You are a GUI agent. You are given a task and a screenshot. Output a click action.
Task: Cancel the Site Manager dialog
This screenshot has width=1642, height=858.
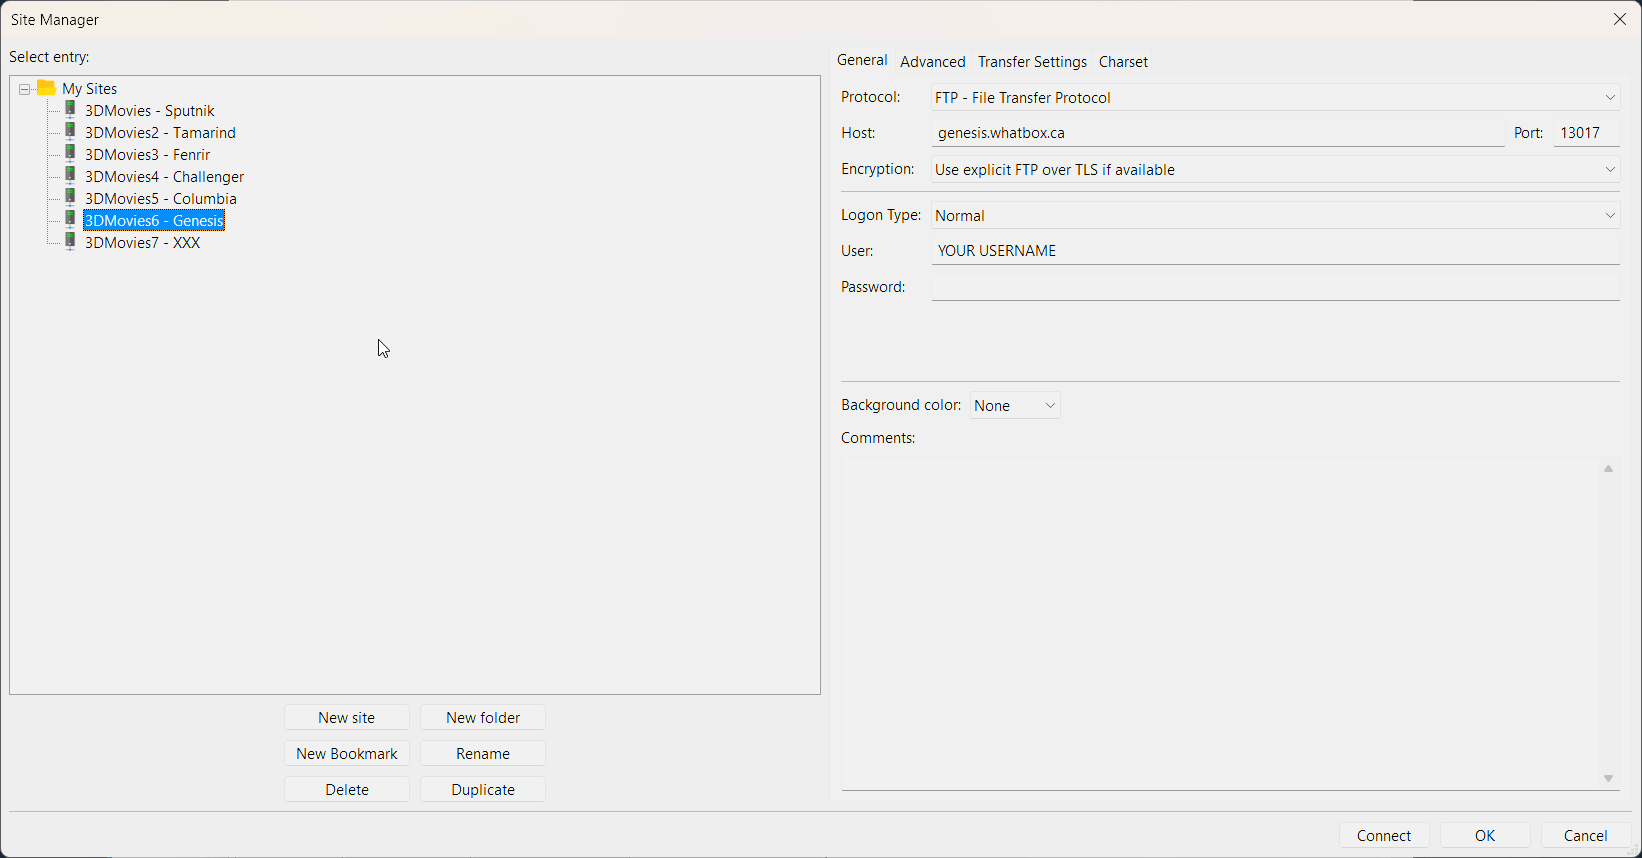(x=1586, y=835)
